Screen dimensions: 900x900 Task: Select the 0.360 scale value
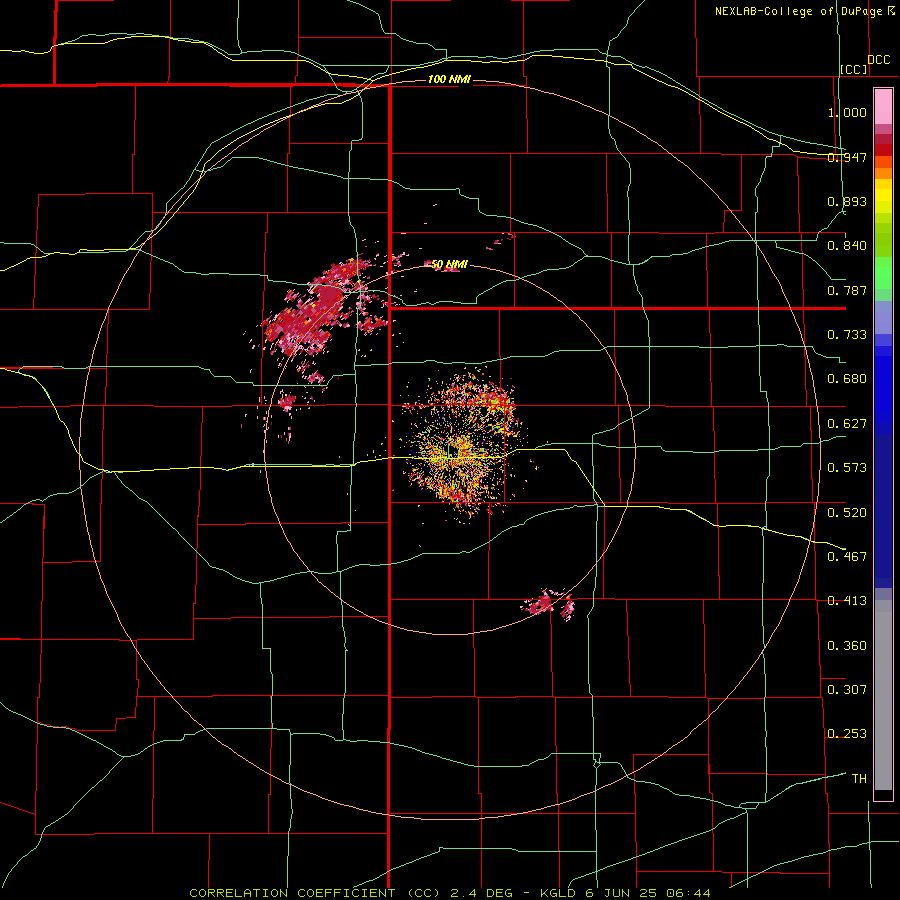tap(847, 645)
